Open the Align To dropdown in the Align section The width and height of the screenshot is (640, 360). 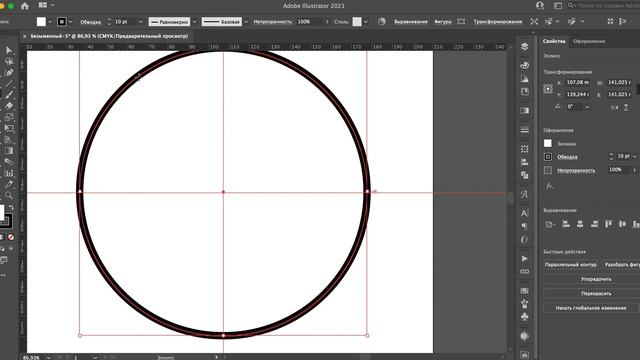tap(550, 224)
